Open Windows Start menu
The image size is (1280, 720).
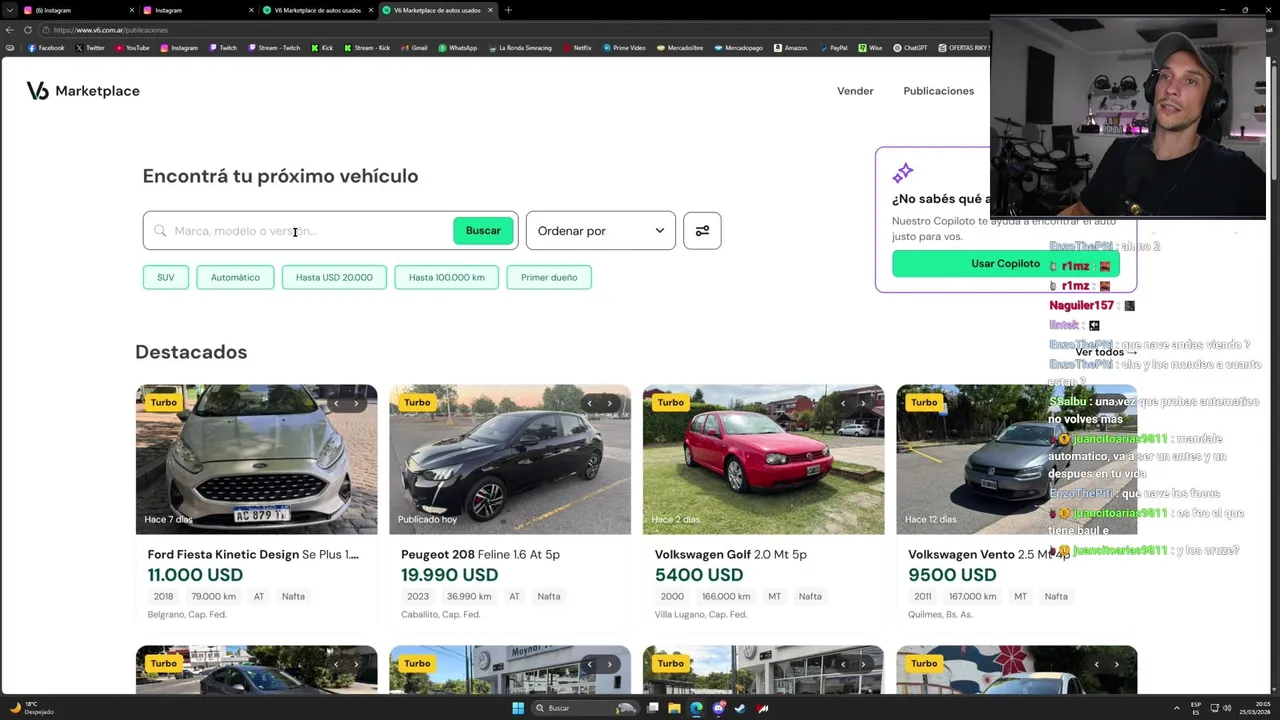(x=518, y=708)
